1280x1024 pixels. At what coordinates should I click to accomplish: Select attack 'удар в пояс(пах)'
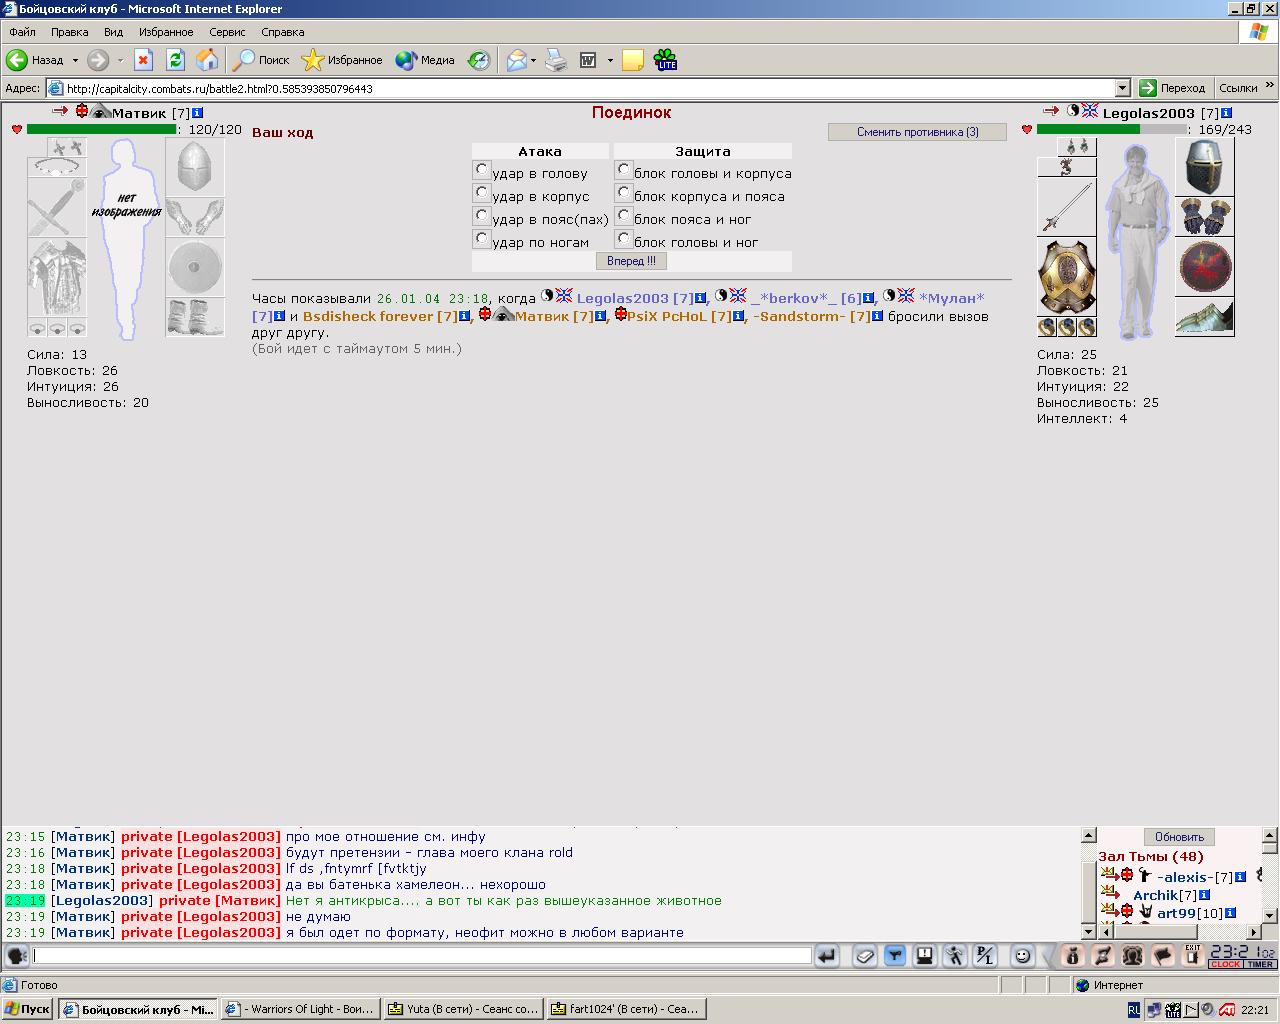click(482, 216)
